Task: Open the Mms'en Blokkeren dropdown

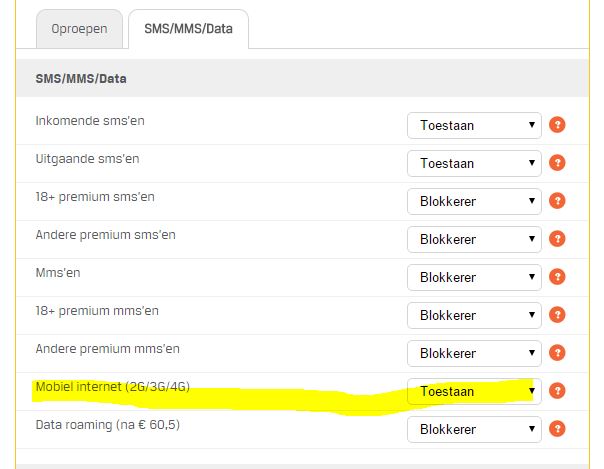Action: (x=474, y=277)
